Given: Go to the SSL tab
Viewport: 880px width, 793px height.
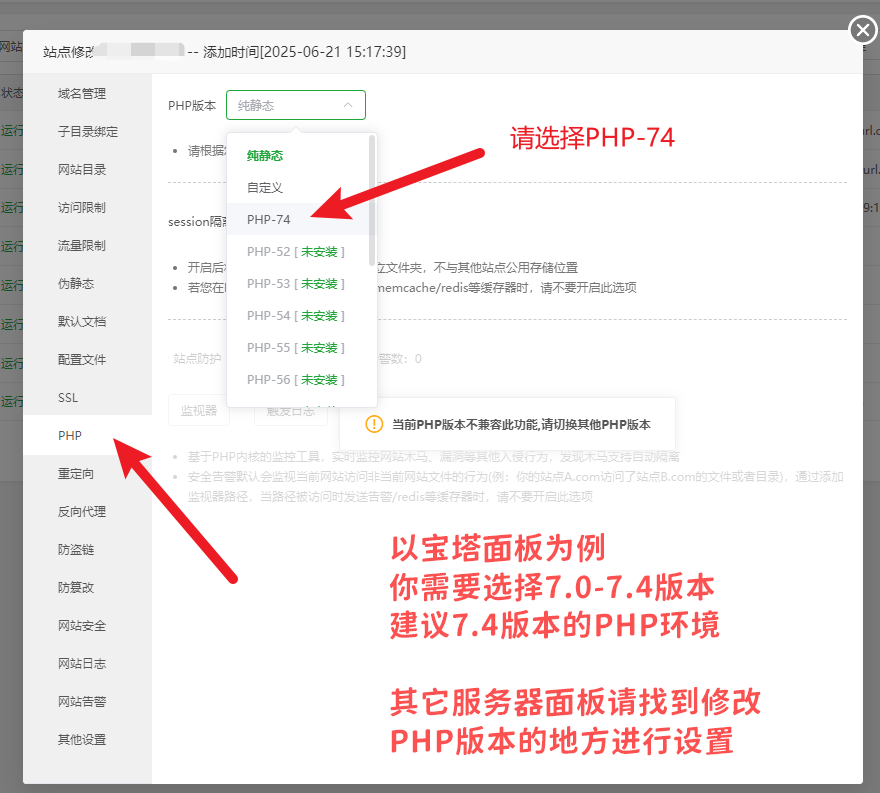Looking at the screenshot, I should click(x=68, y=398).
